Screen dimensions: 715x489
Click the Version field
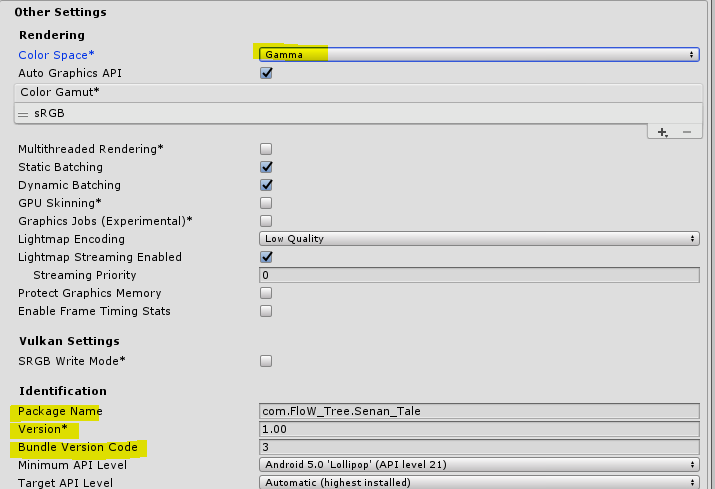coord(479,429)
